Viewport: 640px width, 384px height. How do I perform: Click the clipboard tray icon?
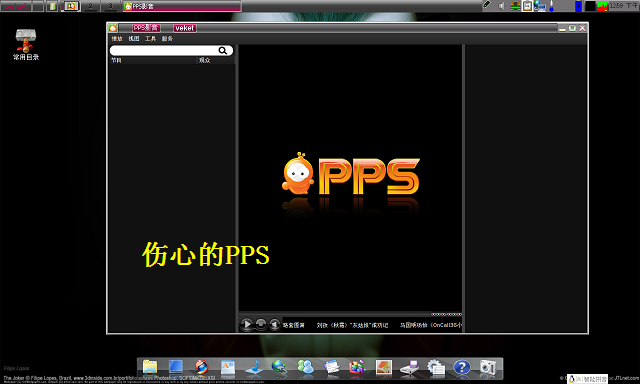527,6
